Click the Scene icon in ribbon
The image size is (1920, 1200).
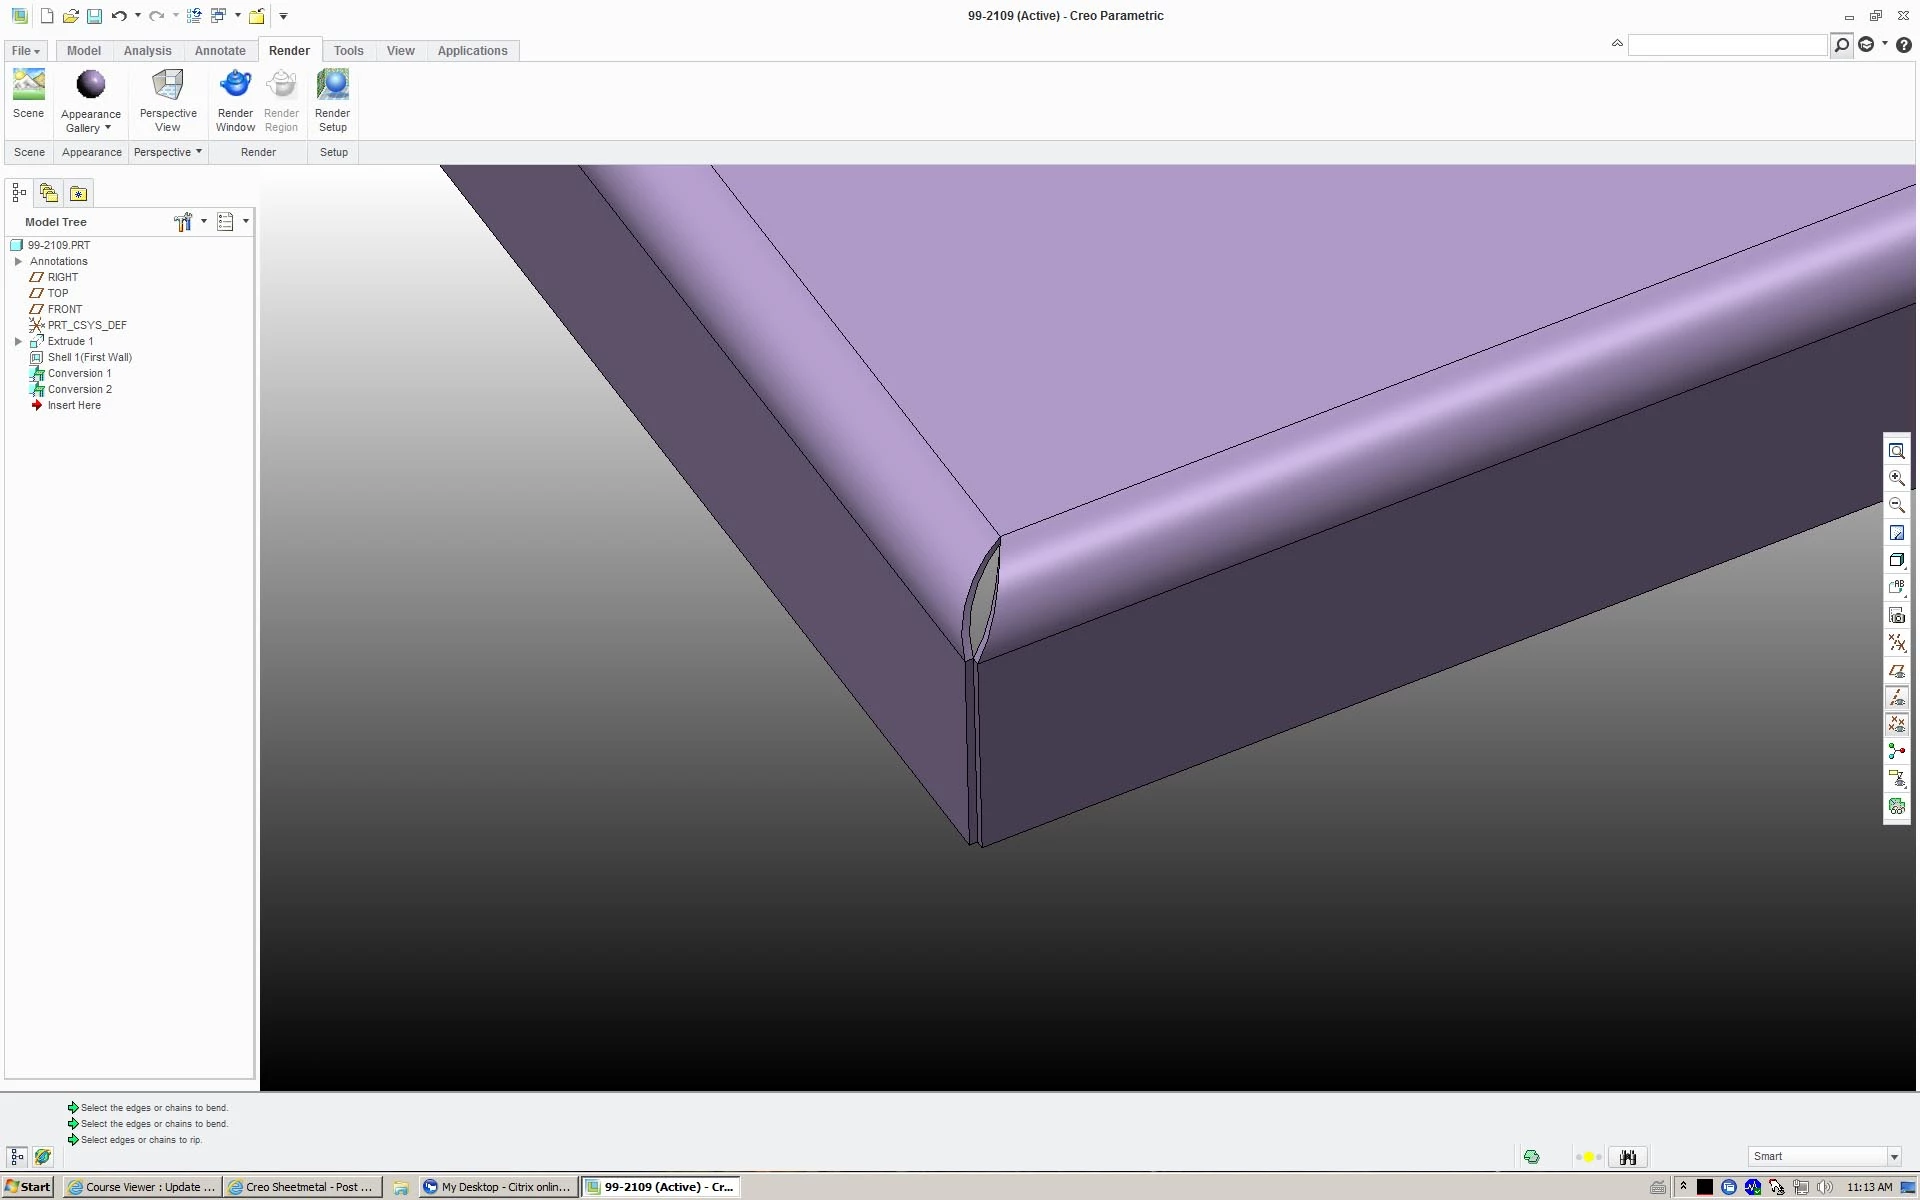click(28, 86)
